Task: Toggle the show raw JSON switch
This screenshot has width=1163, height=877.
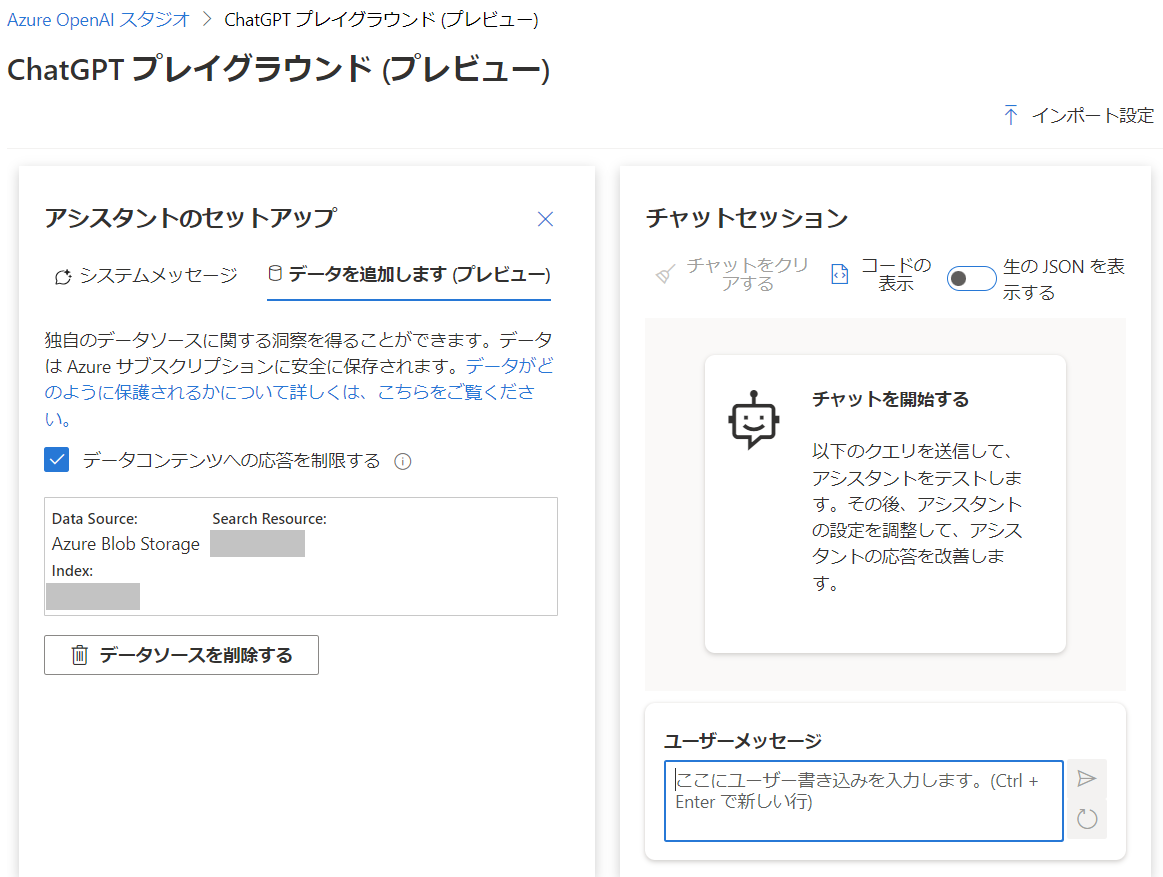Action: (x=971, y=278)
